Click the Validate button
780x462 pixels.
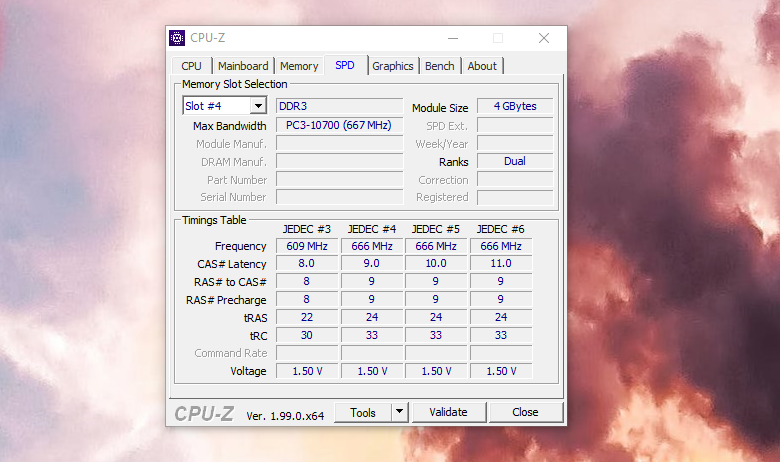tap(449, 412)
